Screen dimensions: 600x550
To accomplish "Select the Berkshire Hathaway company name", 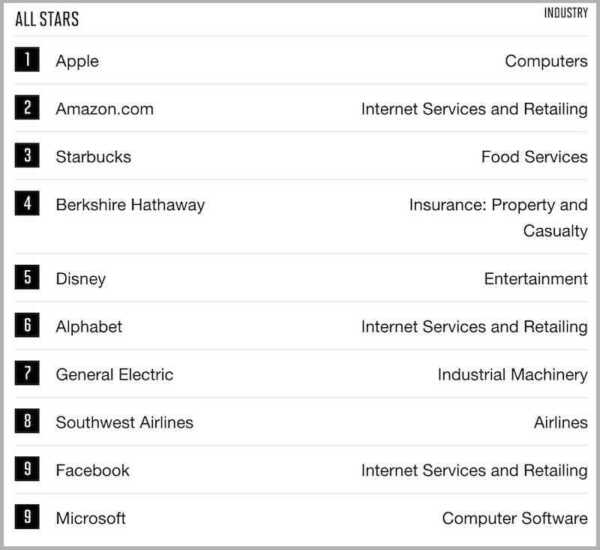I will (x=130, y=205).
